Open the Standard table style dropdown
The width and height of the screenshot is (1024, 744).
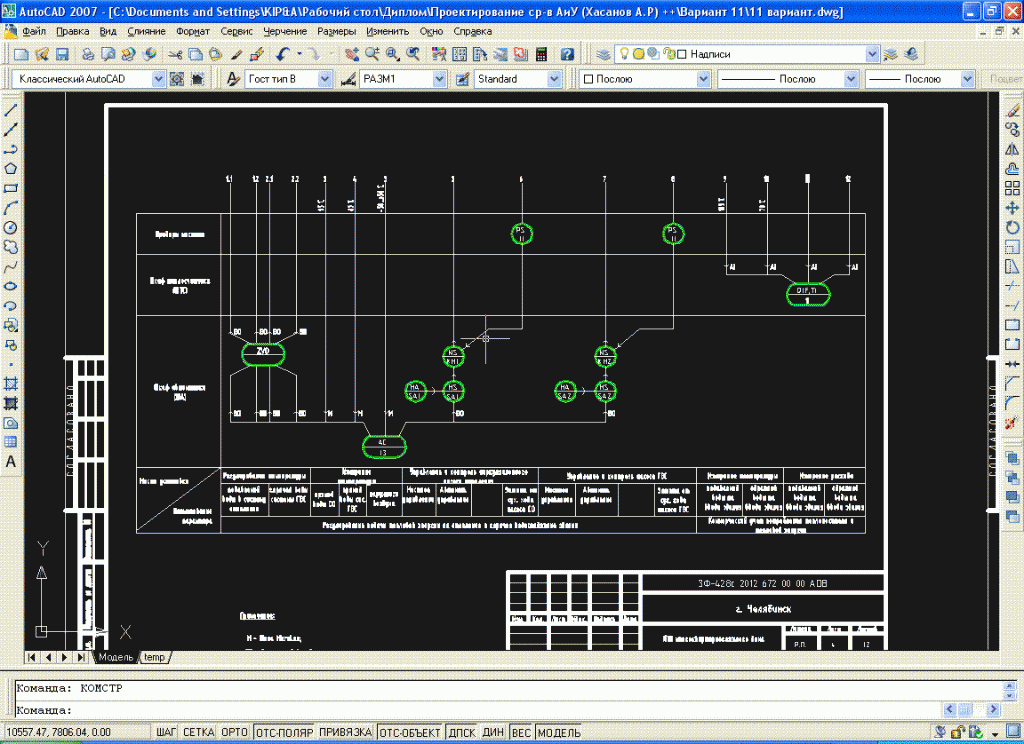(554, 79)
